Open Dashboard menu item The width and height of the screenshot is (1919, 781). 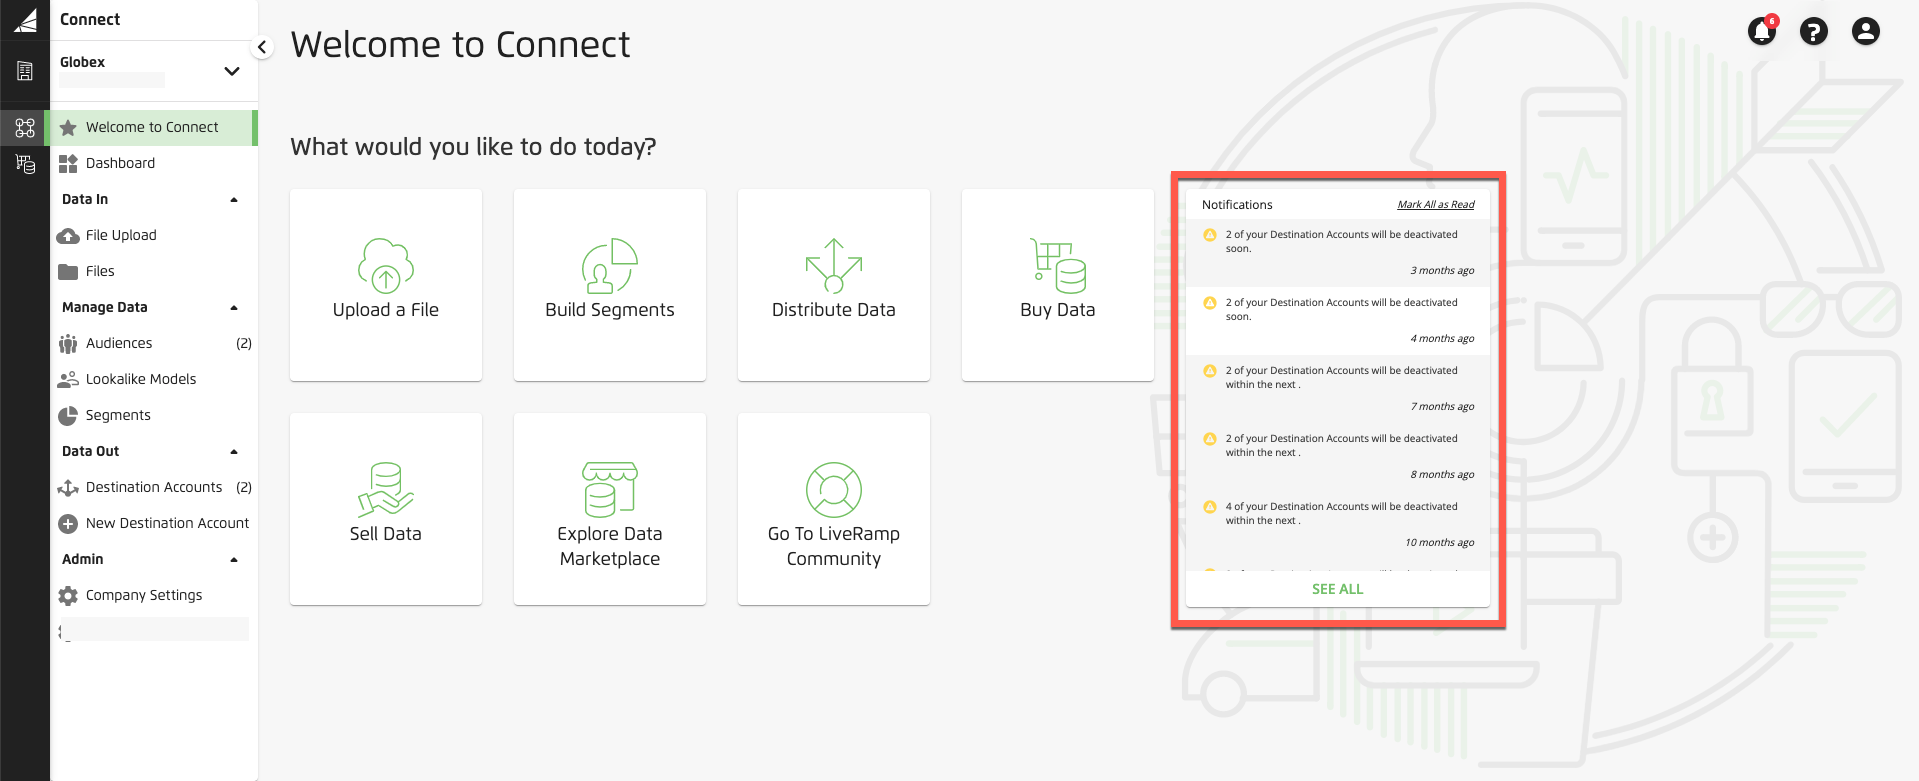pyautogui.click(x=154, y=163)
